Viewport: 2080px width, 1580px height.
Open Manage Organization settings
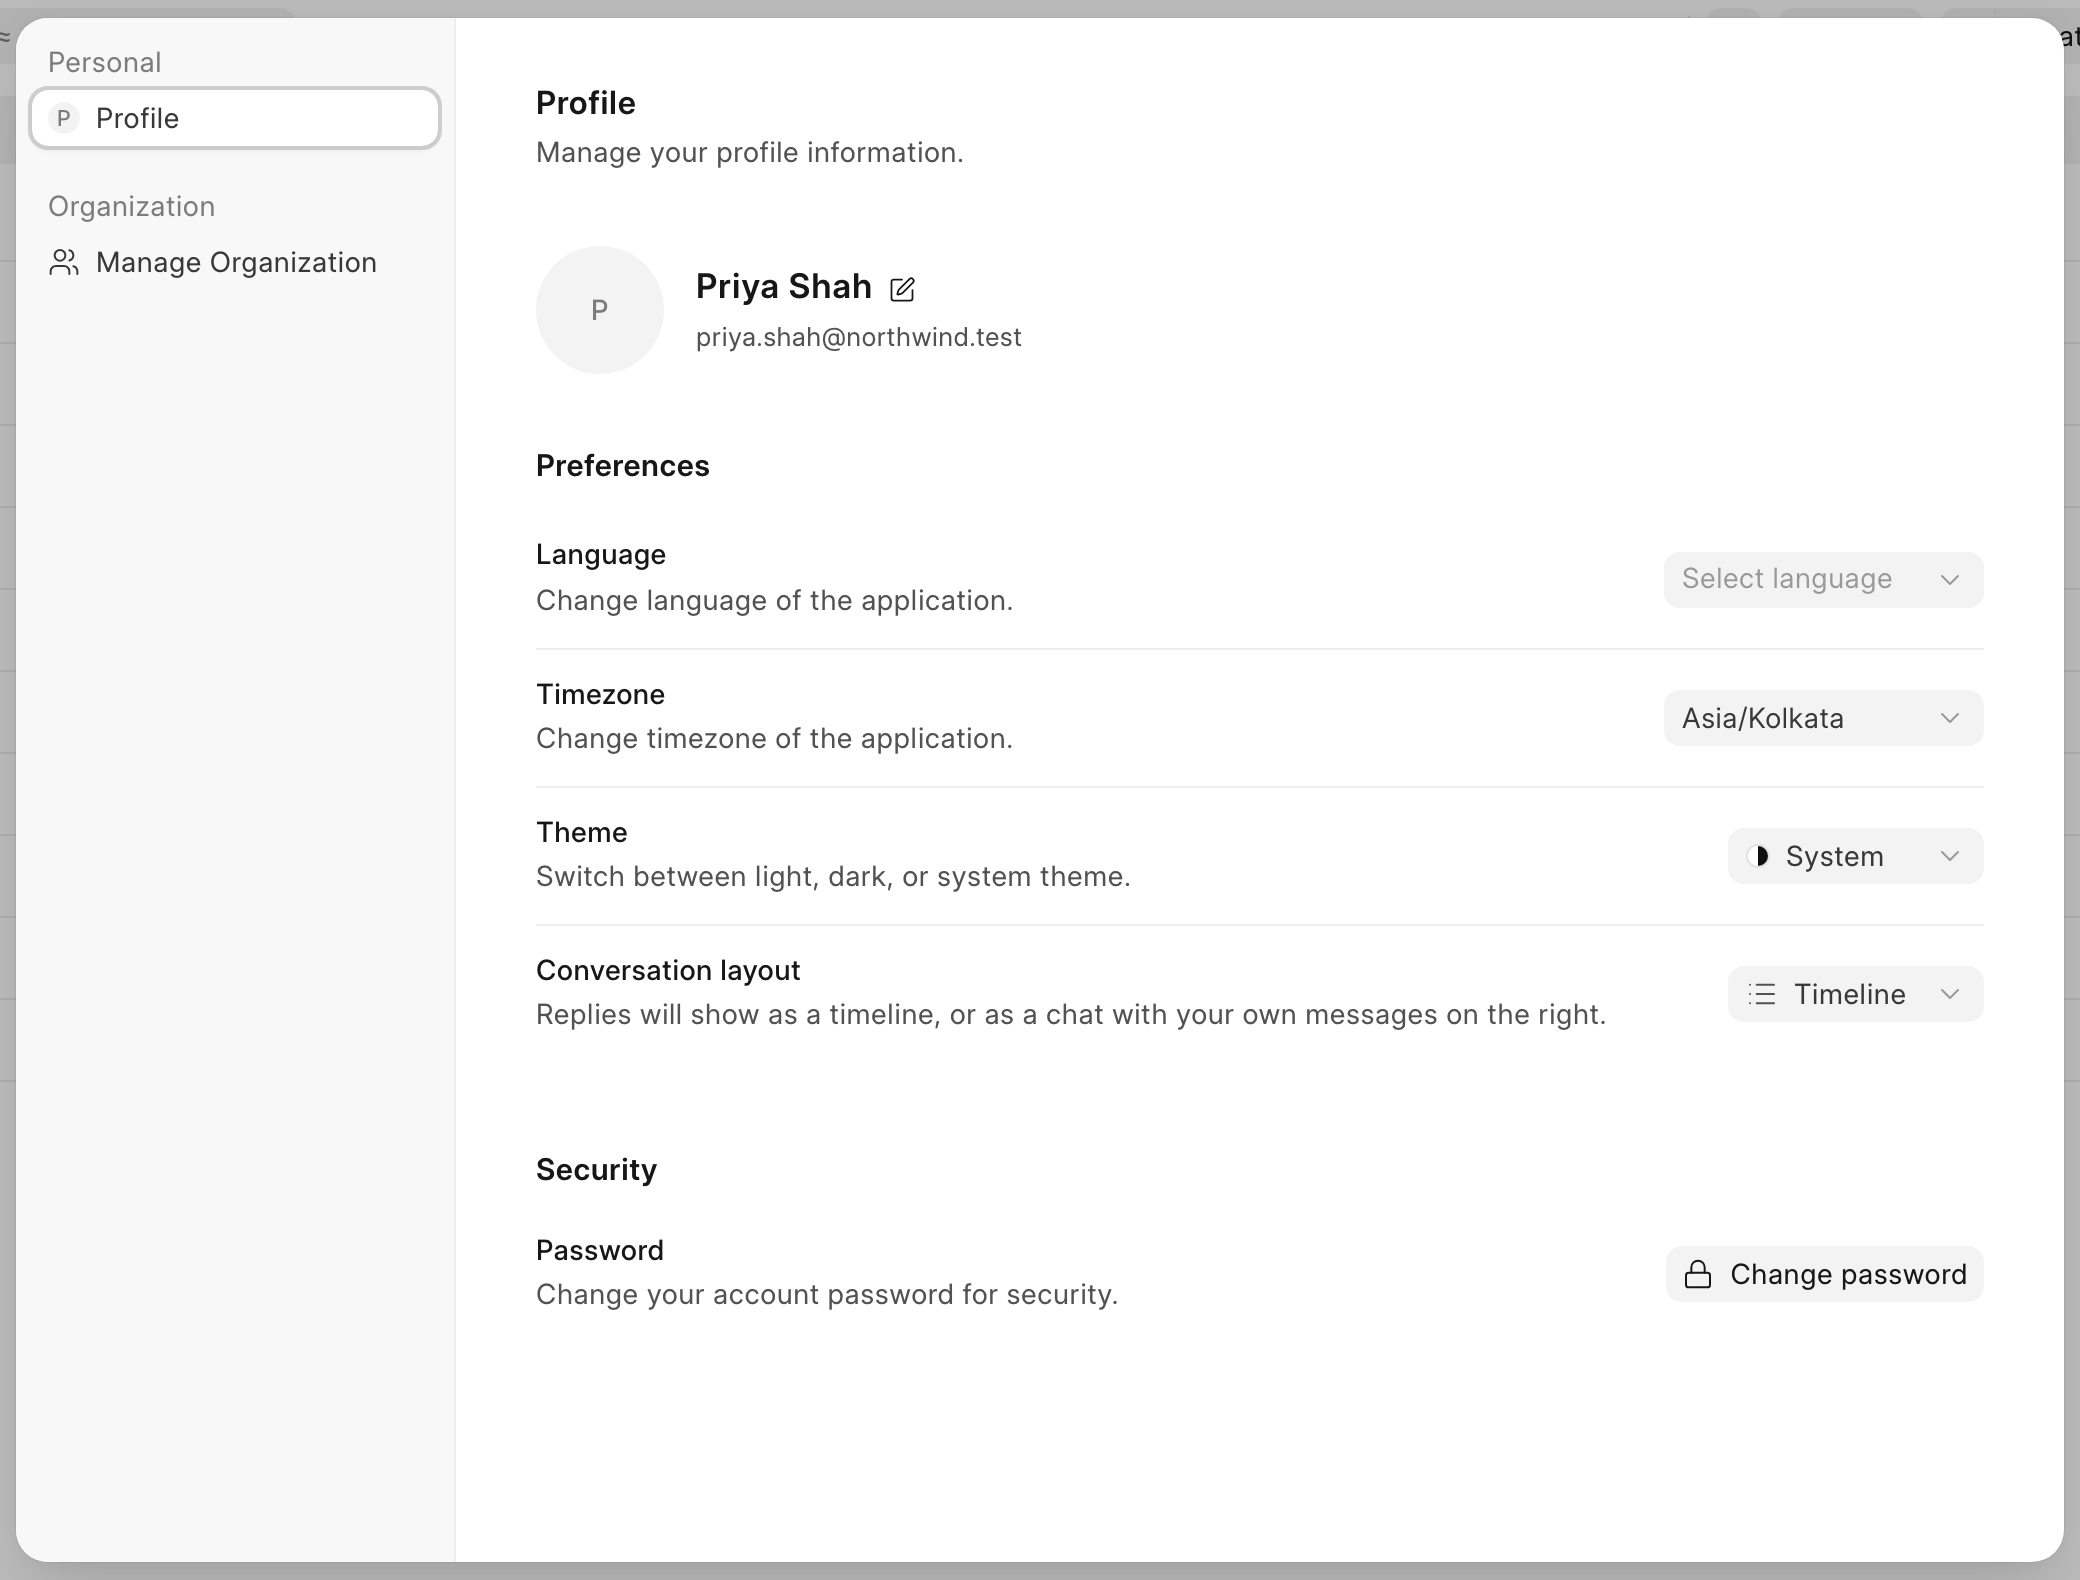[x=235, y=262]
